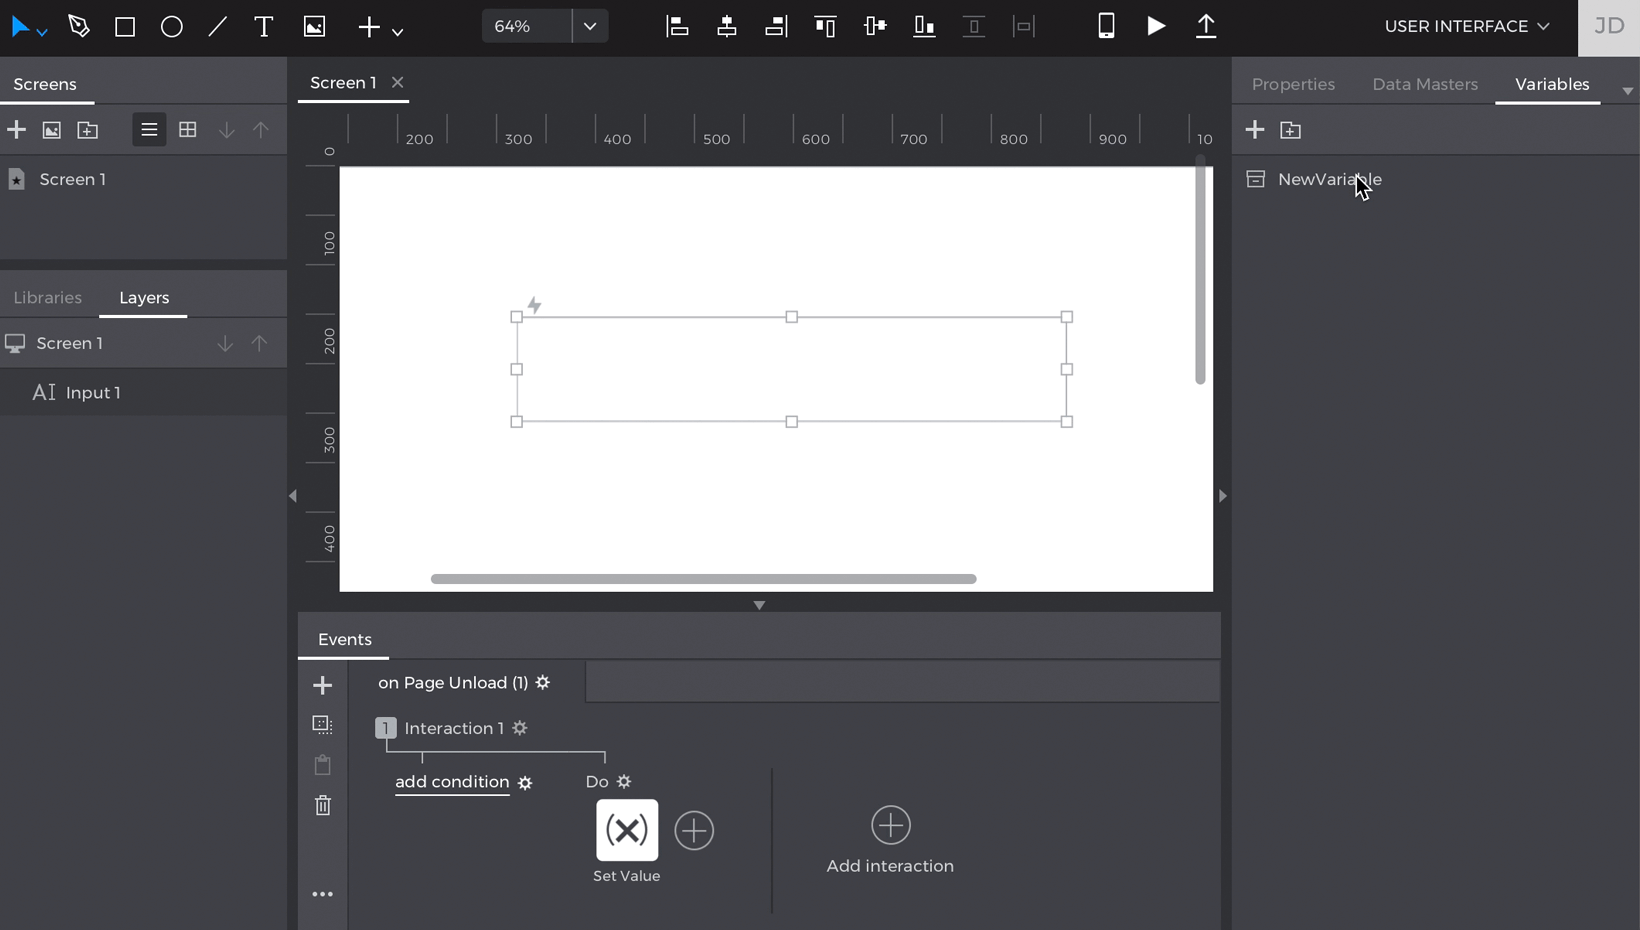The image size is (1640, 930).
Task: Switch Screens panel to list view
Action: point(149,130)
